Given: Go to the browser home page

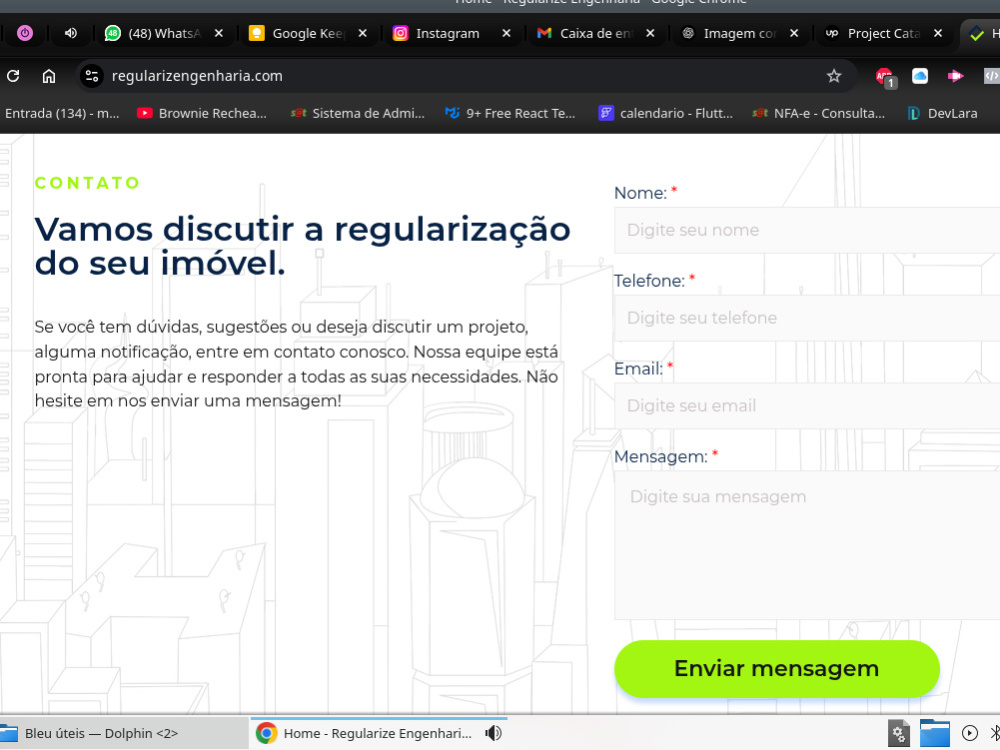Looking at the screenshot, I should coord(48,76).
